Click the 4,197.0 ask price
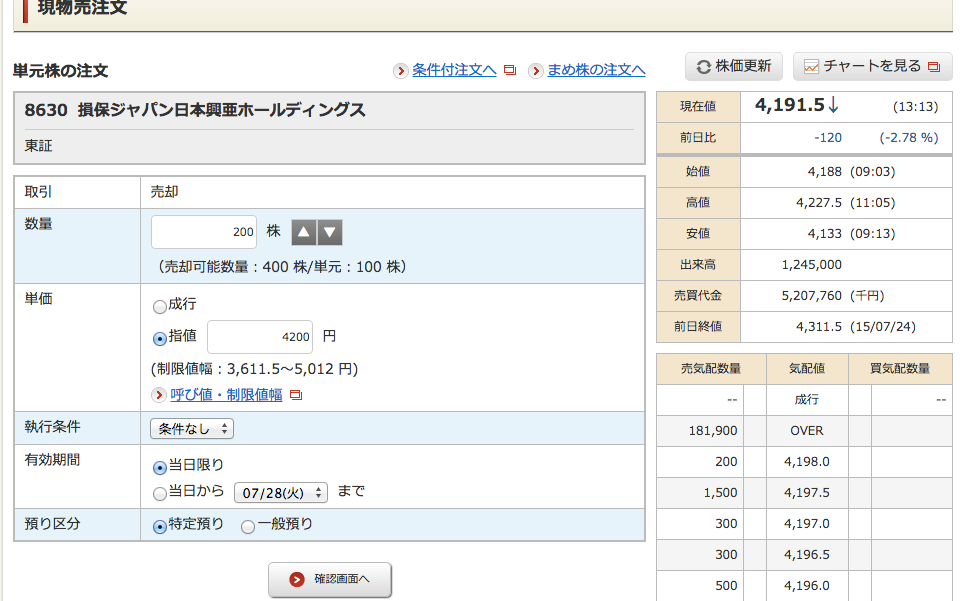Image resolution: width=960 pixels, height=601 pixels. 806,524
